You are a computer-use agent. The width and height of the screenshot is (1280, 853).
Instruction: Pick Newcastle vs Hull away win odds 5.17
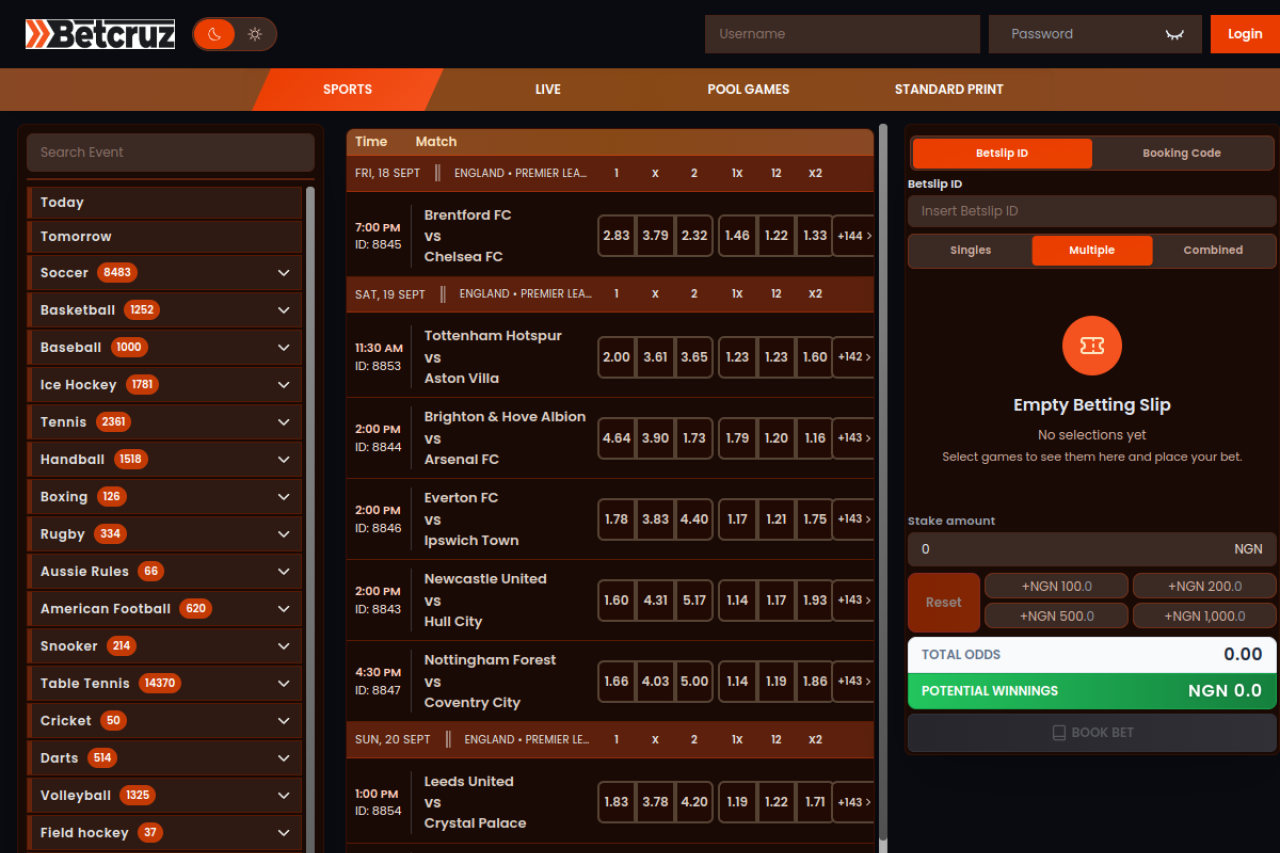point(694,600)
